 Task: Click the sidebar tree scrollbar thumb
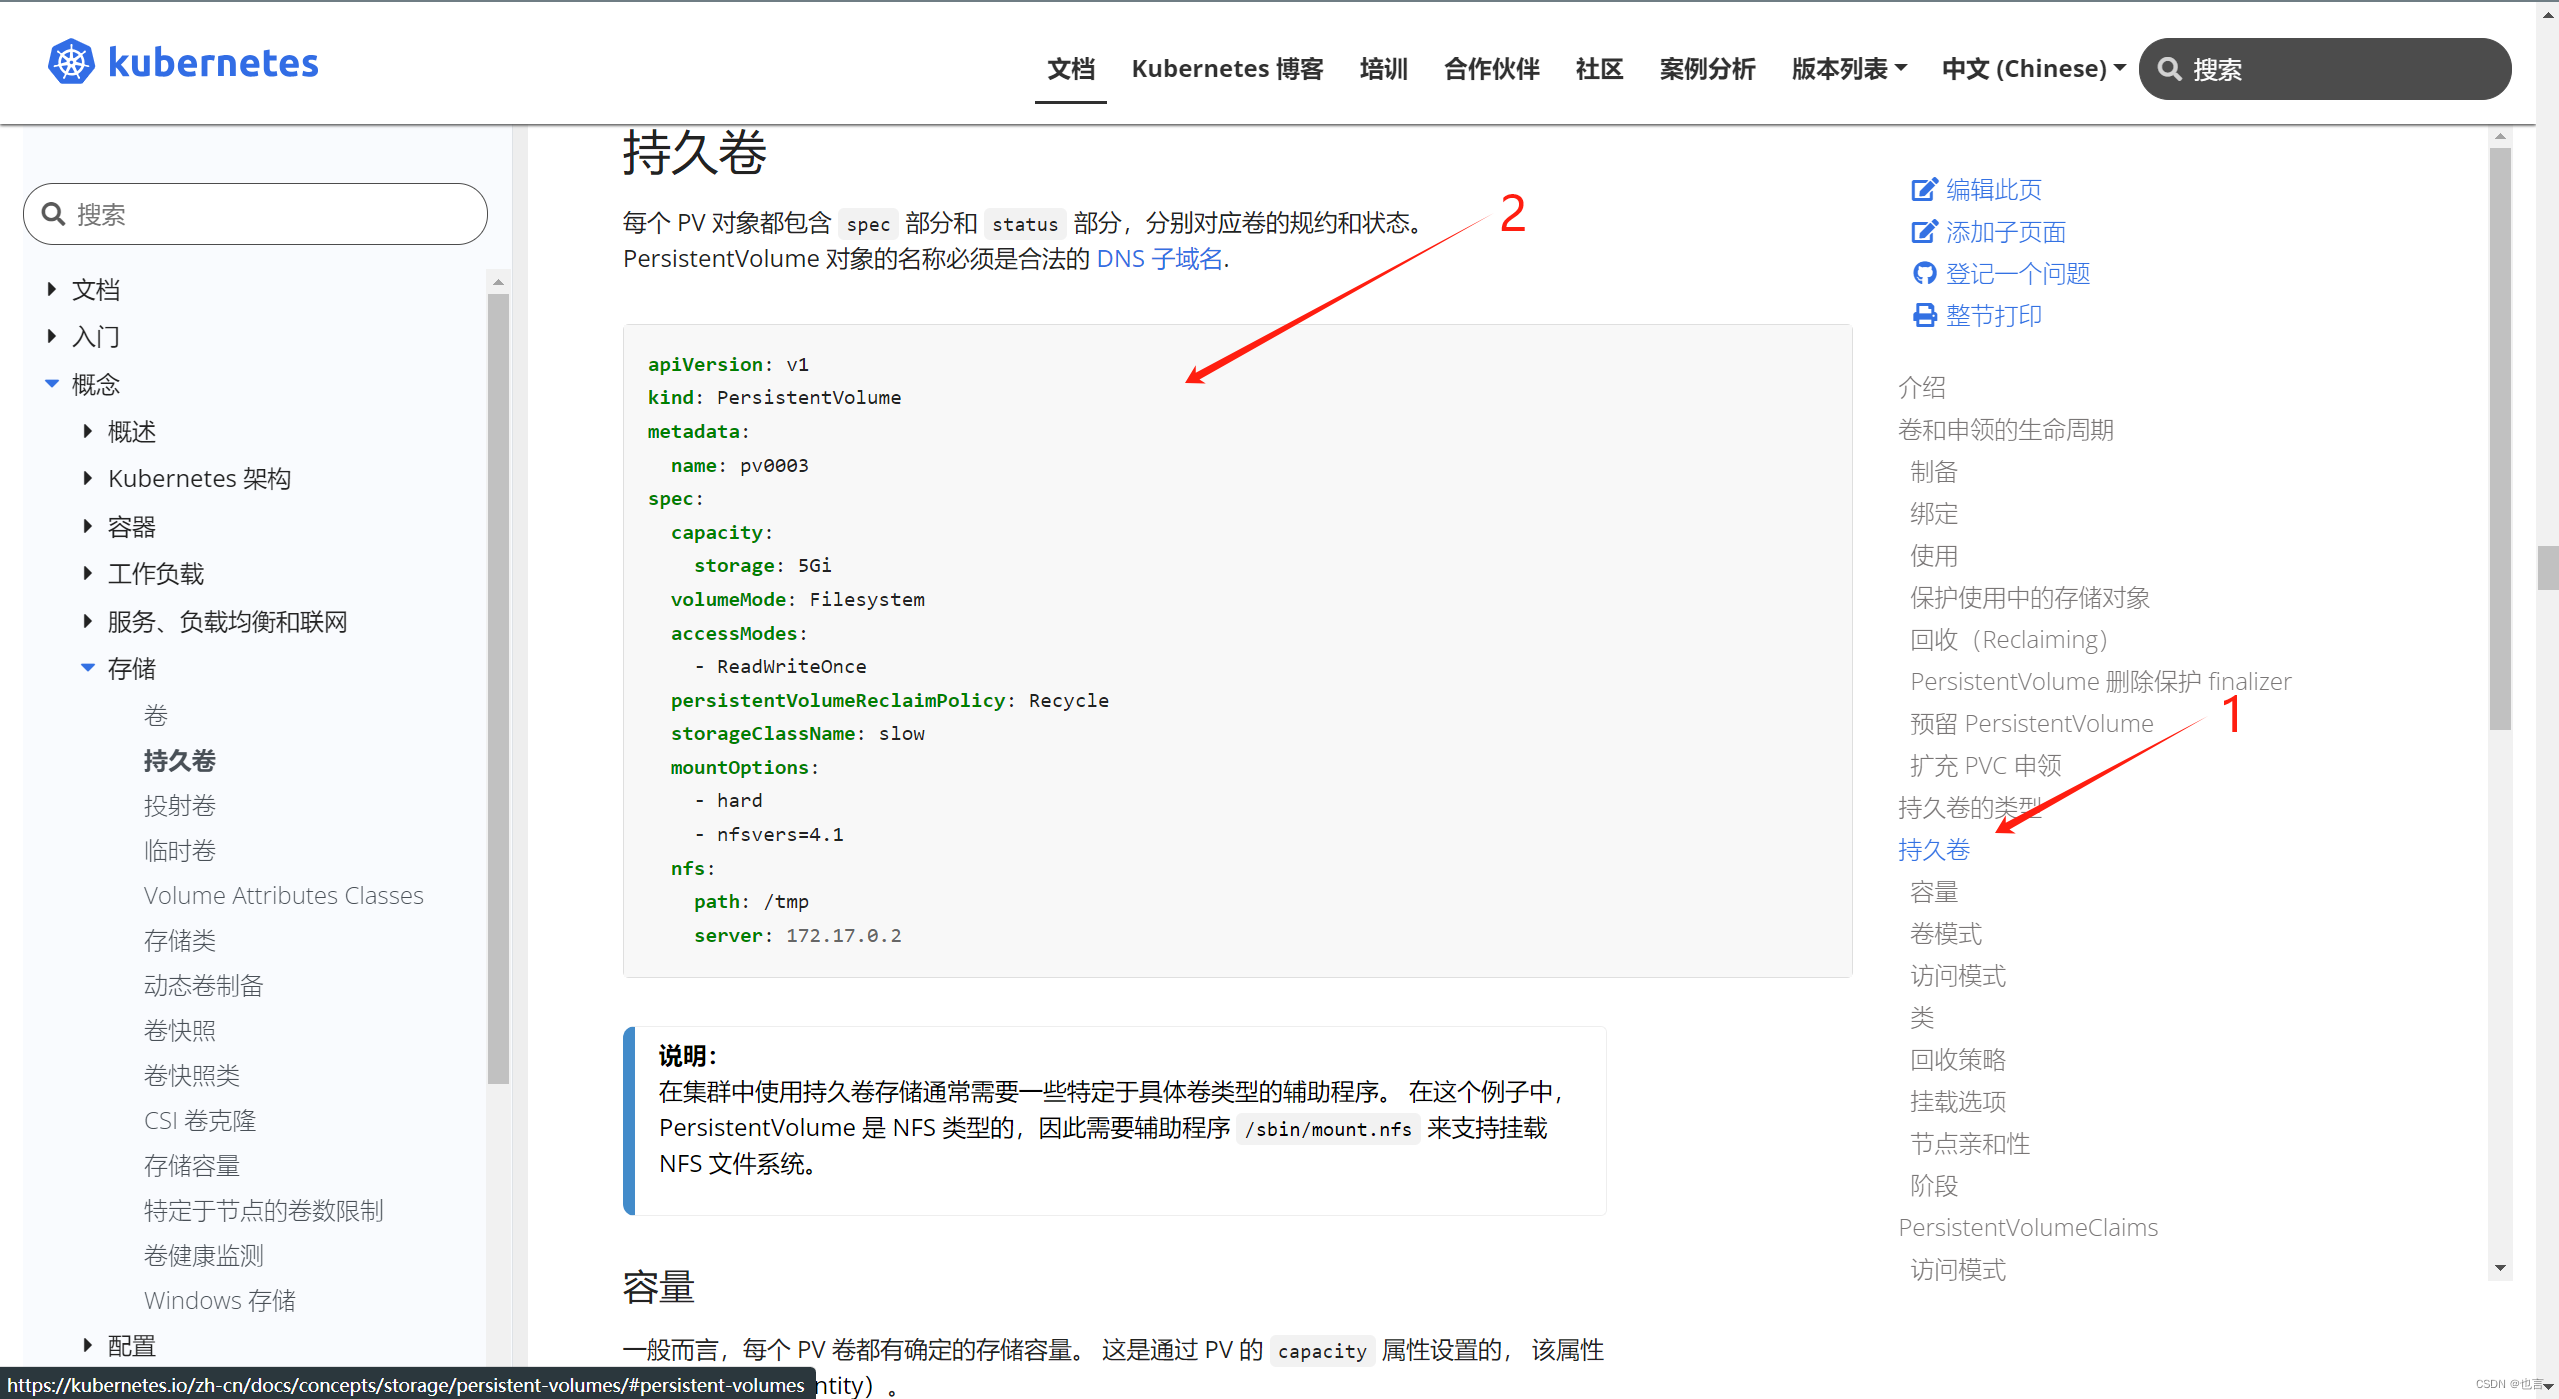pos(498,688)
